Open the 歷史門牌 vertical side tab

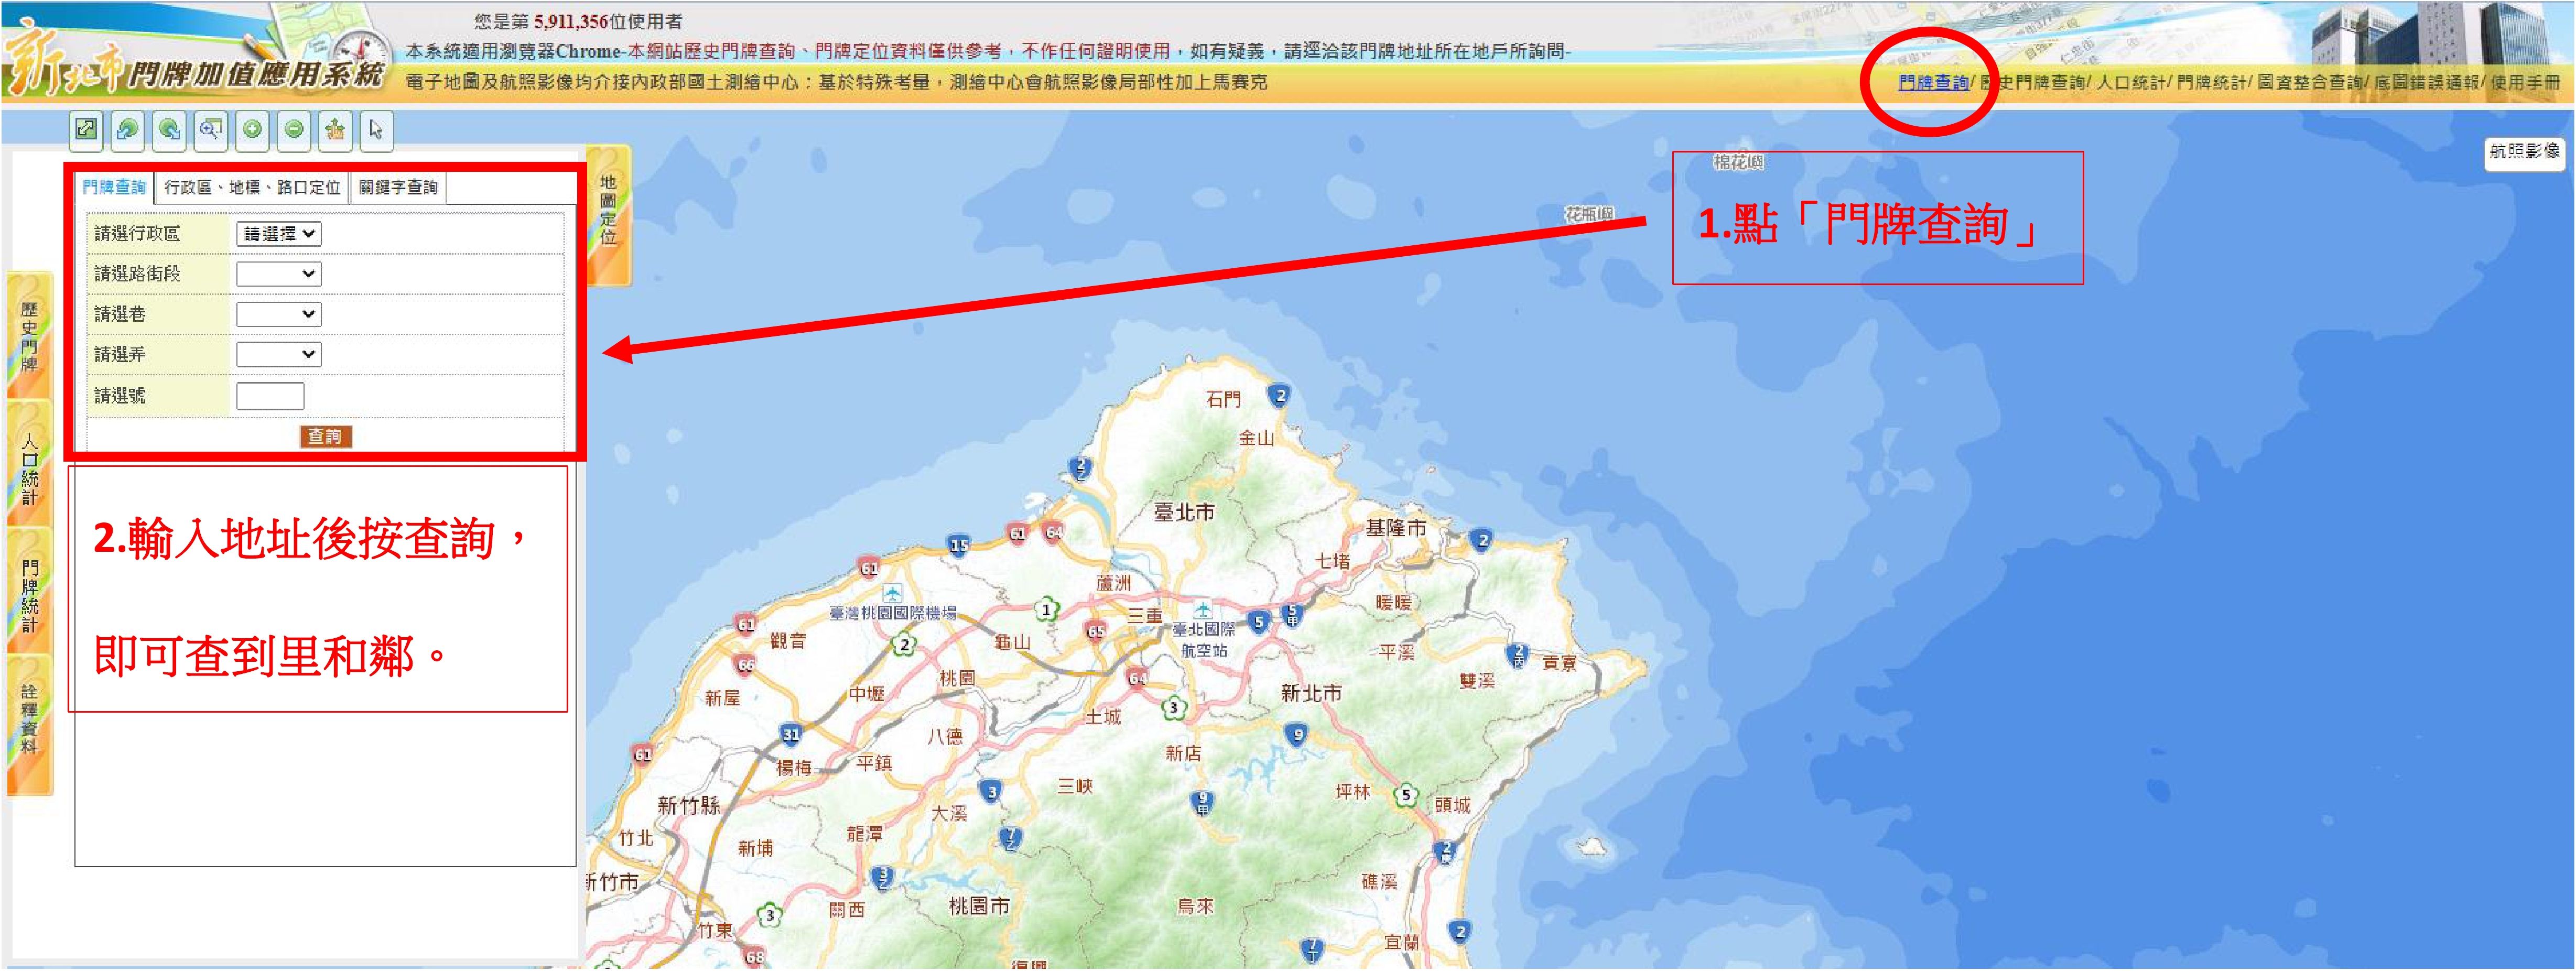pyautogui.click(x=30, y=337)
